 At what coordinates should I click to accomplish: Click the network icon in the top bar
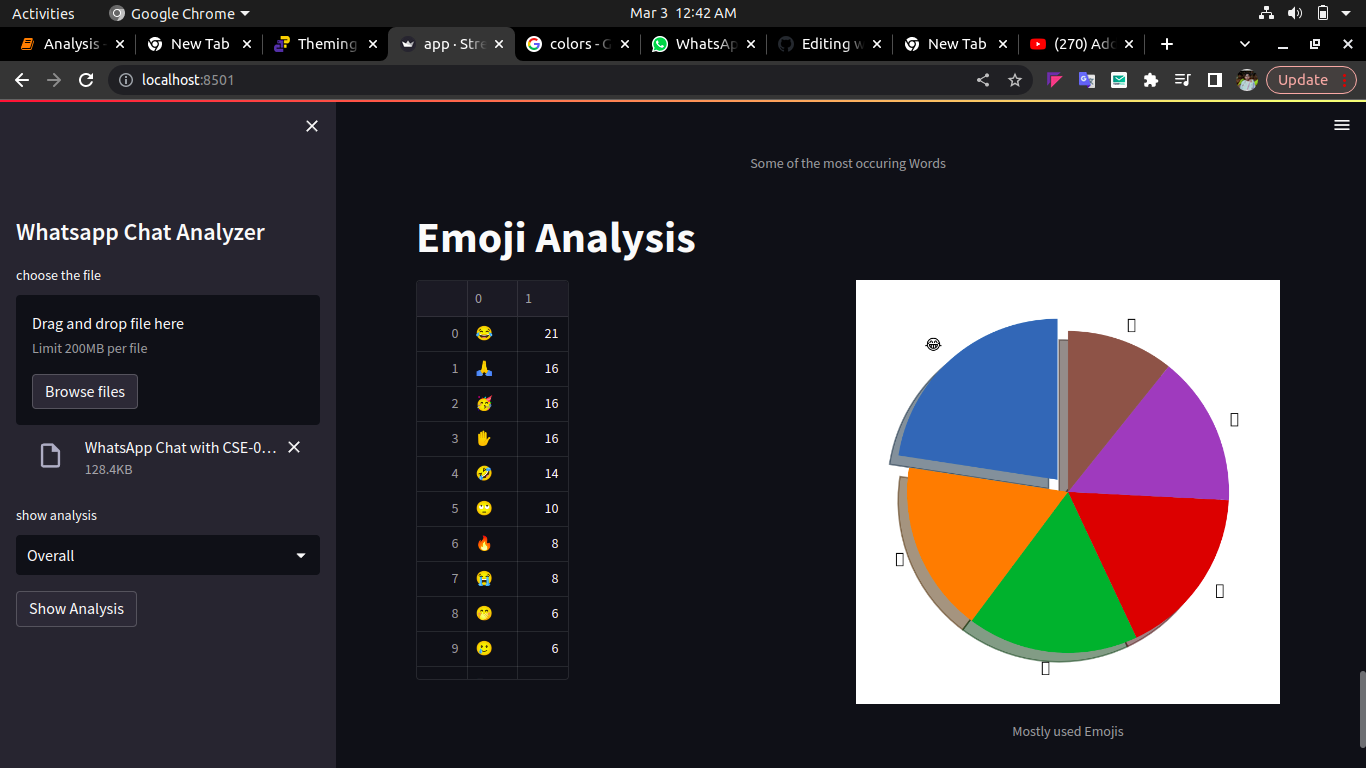pos(1266,13)
